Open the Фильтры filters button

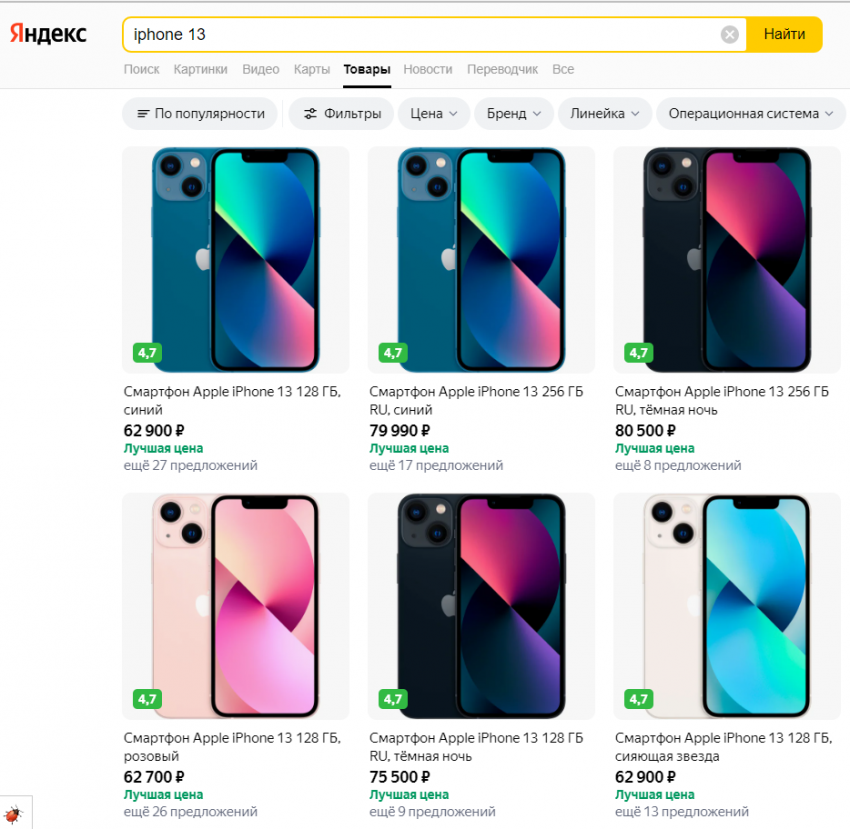[x=340, y=114]
